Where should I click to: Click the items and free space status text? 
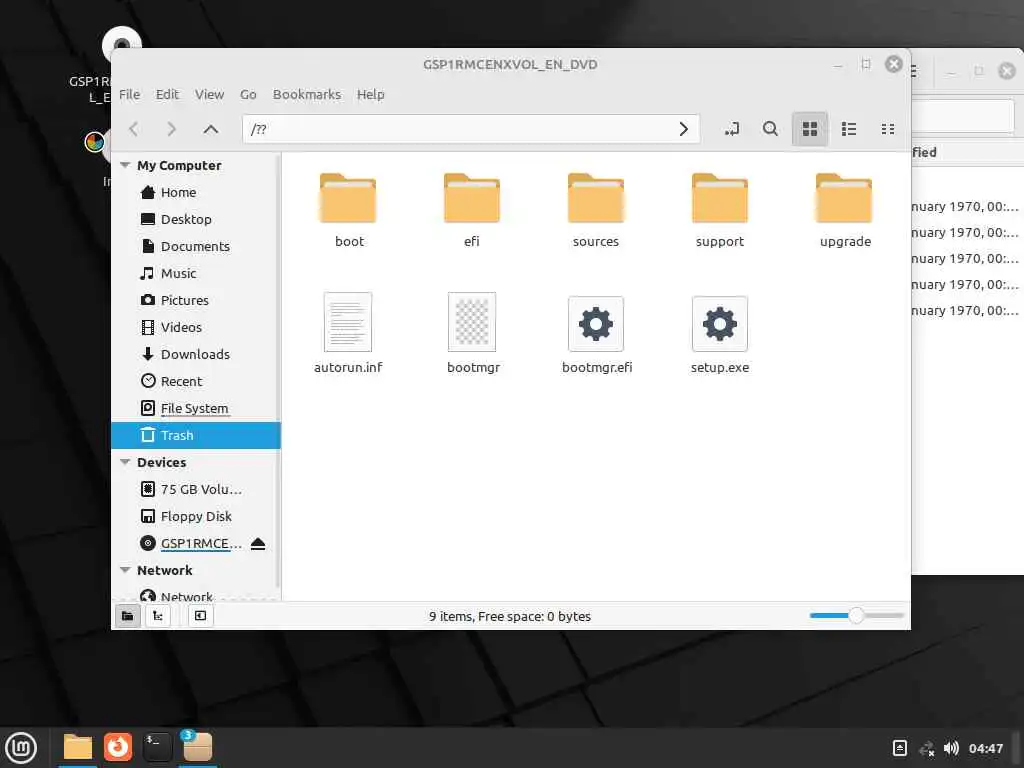tap(510, 616)
